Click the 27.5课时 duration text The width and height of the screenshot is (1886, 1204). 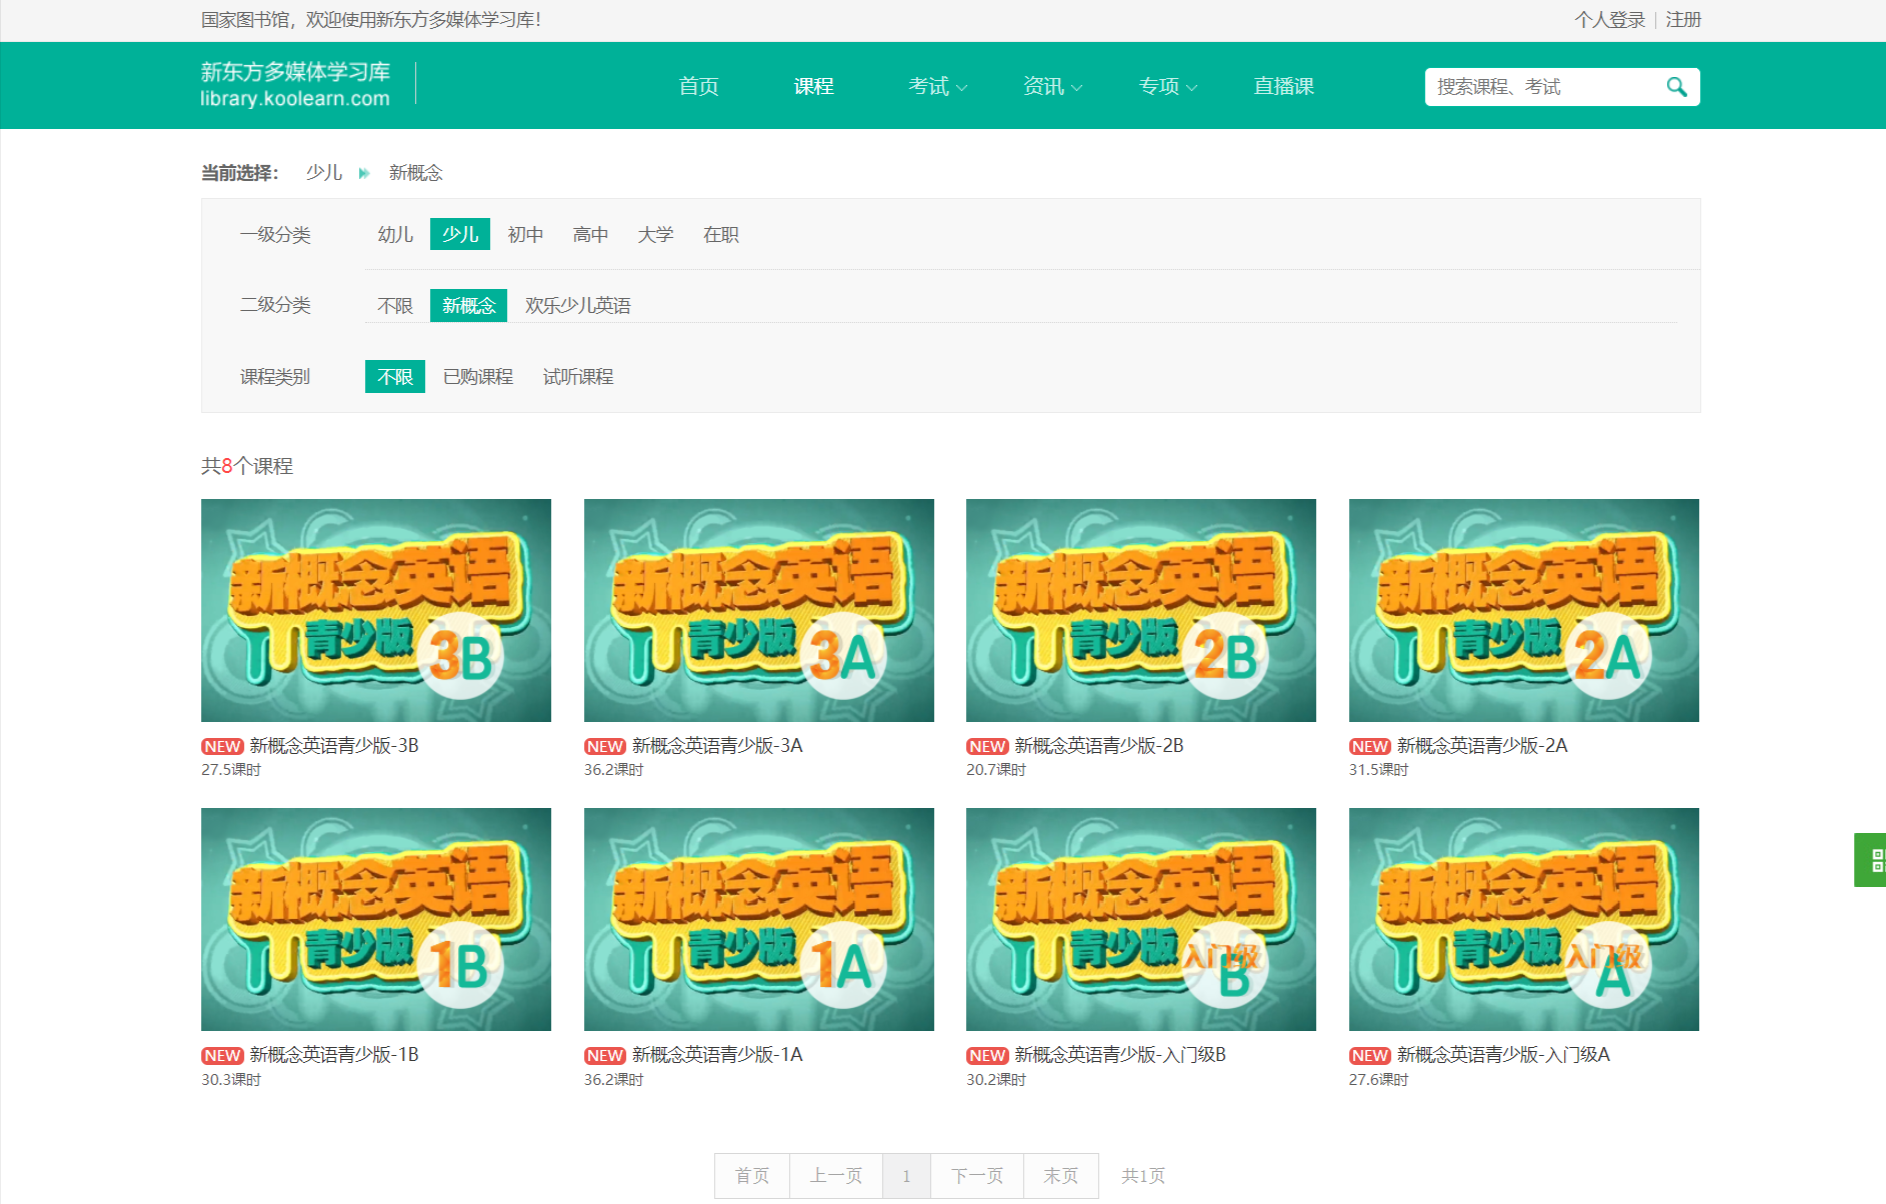[x=231, y=770]
